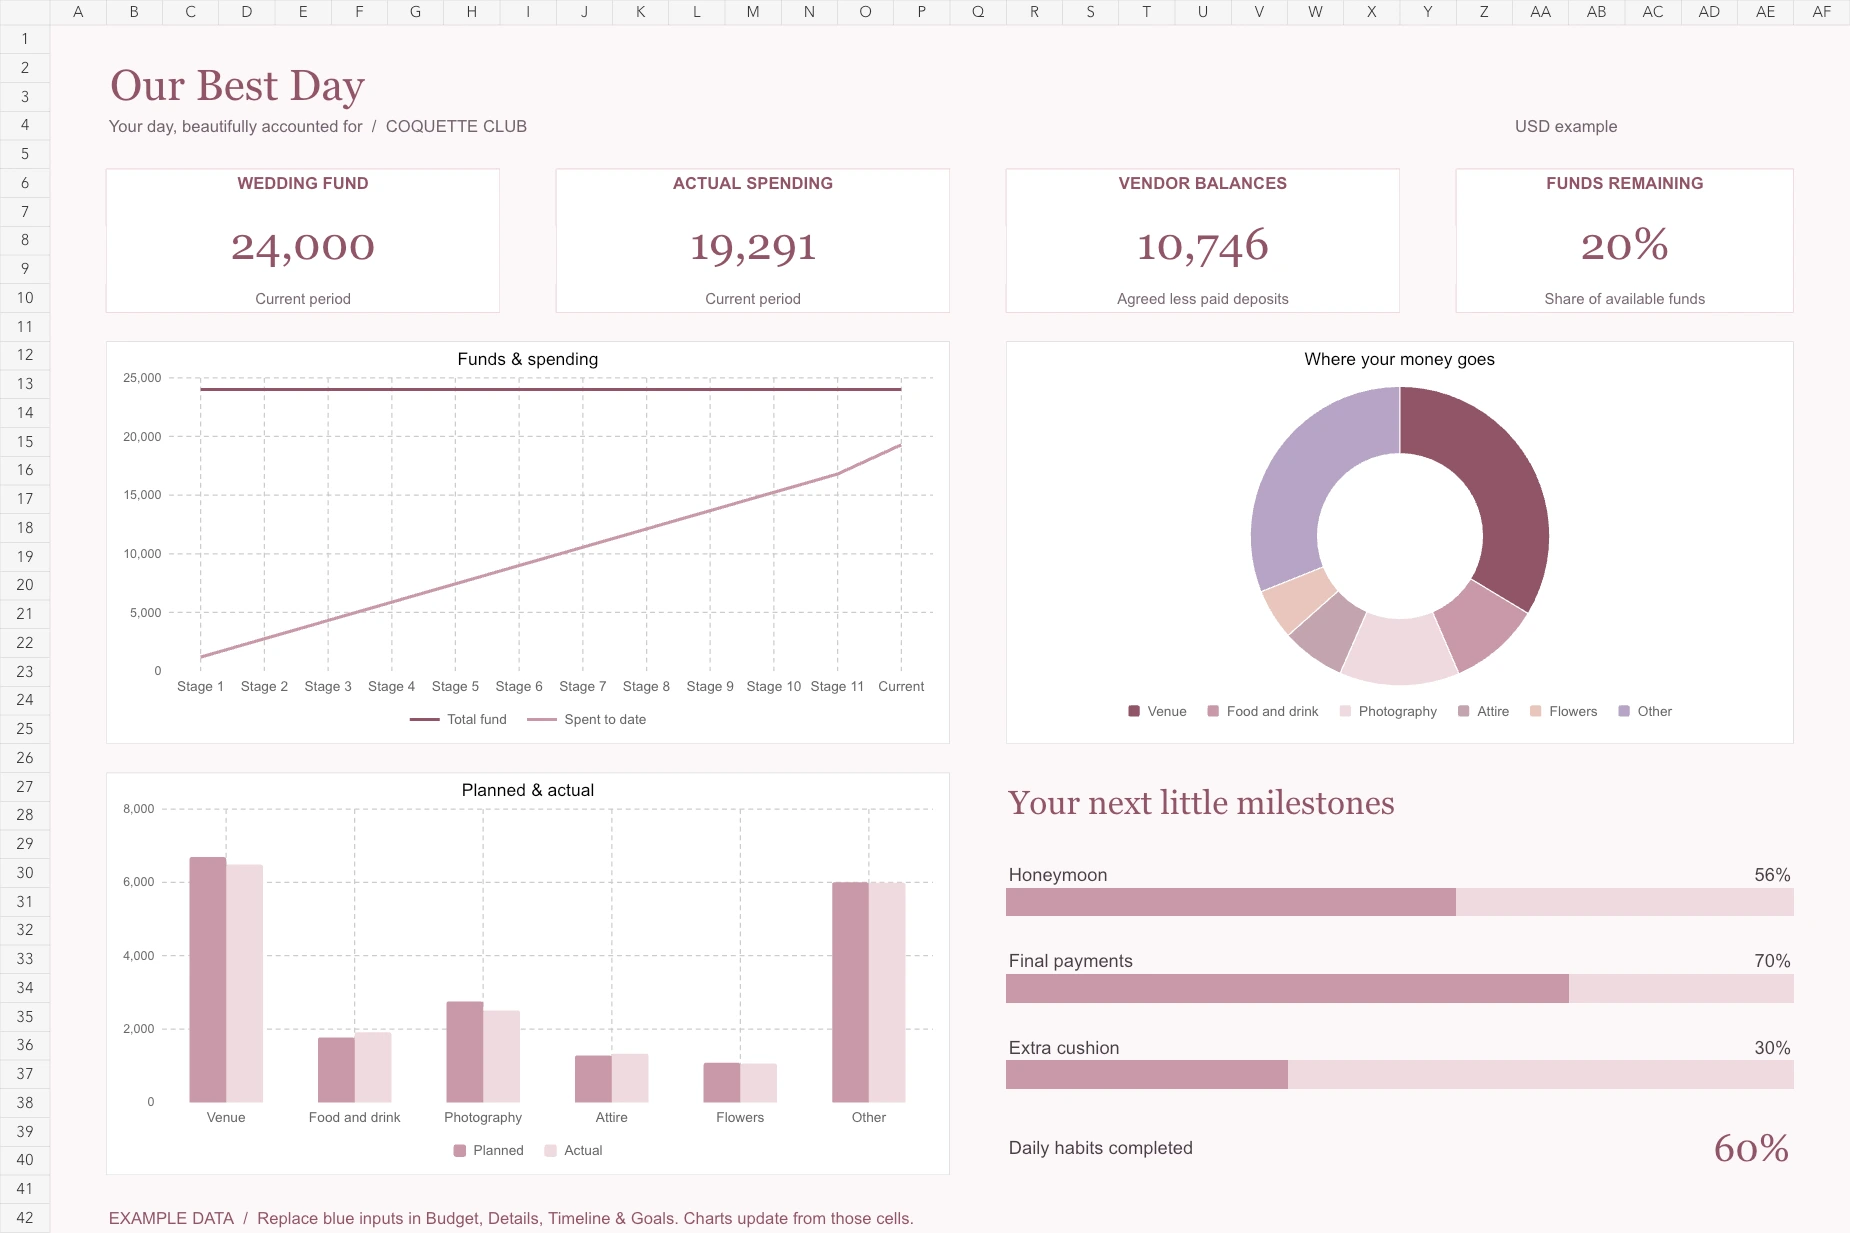Select 'Where your money goes' chart title
The image size is (1850, 1233).
(x=1399, y=359)
